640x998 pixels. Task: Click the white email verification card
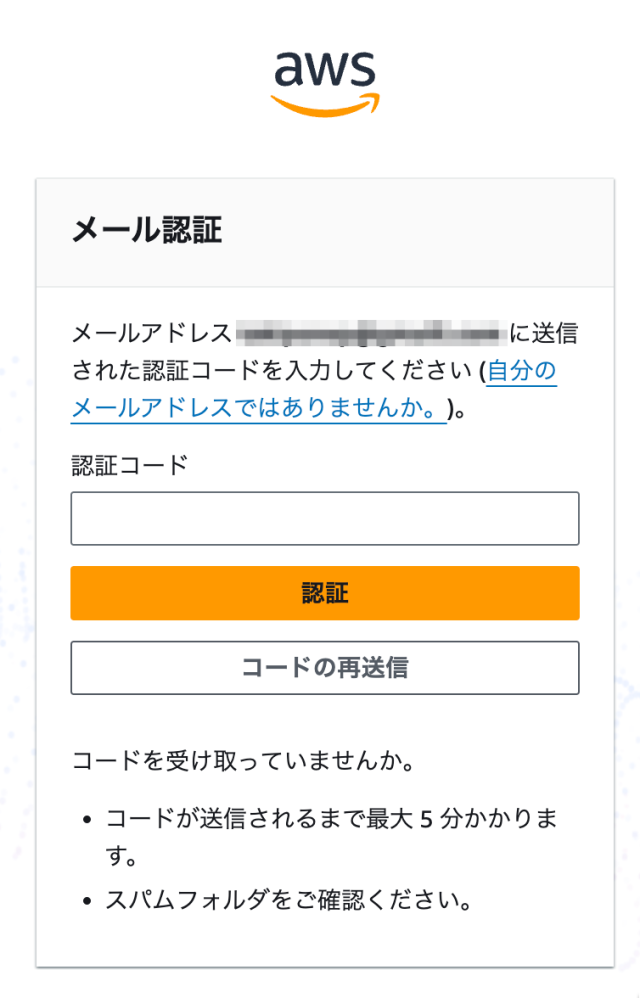click(x=325, y=560)
